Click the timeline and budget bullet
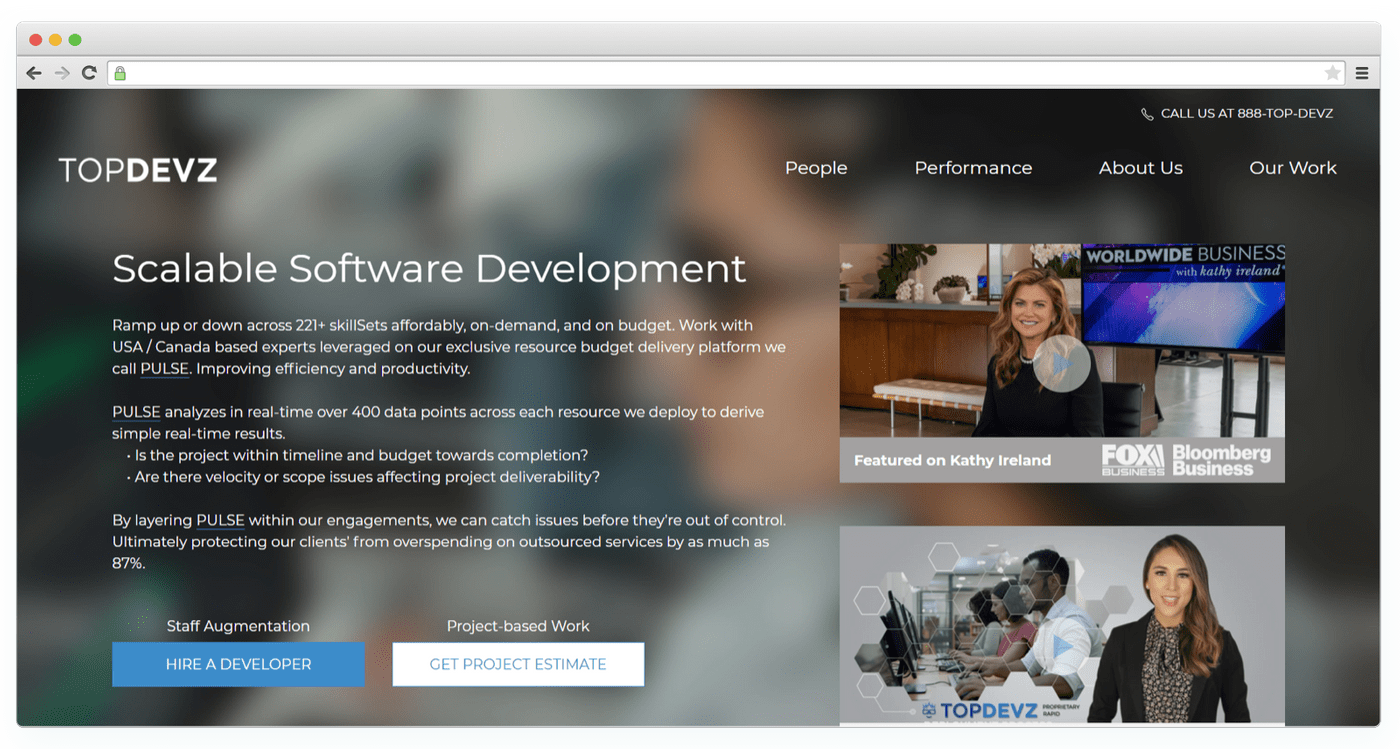1400x749 pixels. pos(357,455)
